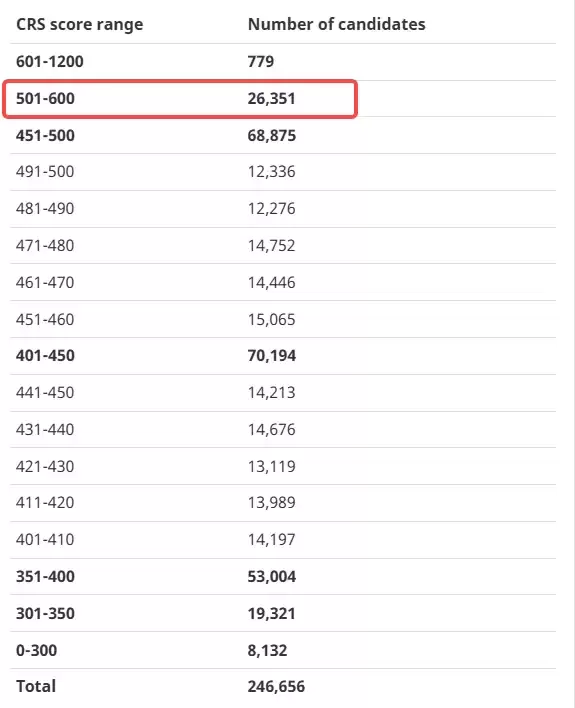This screenshot has width=575, height=708.
Task: Select the 0-300 score range row
Action: click(x=283, y=651)
